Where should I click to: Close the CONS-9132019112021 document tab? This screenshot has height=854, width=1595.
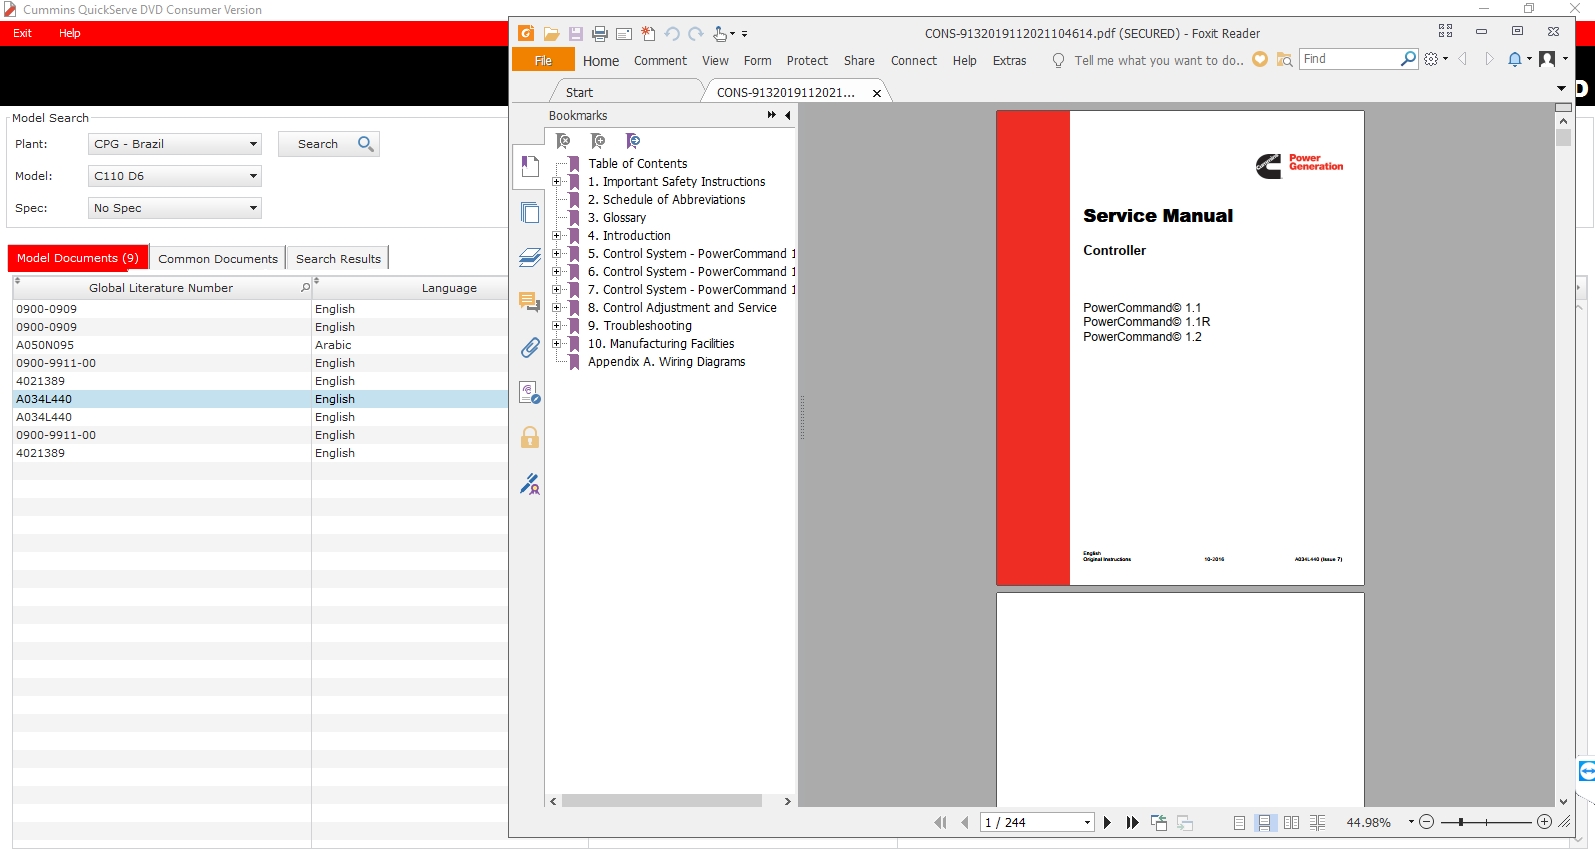[x=877, y=93]
